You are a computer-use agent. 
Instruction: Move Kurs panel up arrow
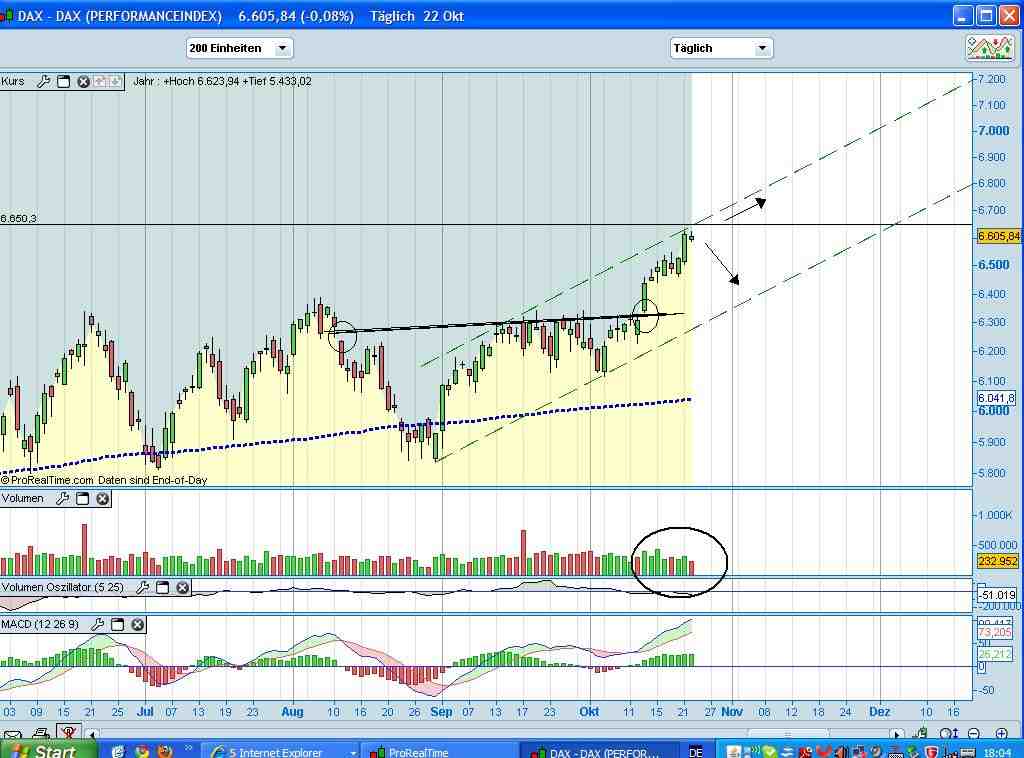point(100,82)
